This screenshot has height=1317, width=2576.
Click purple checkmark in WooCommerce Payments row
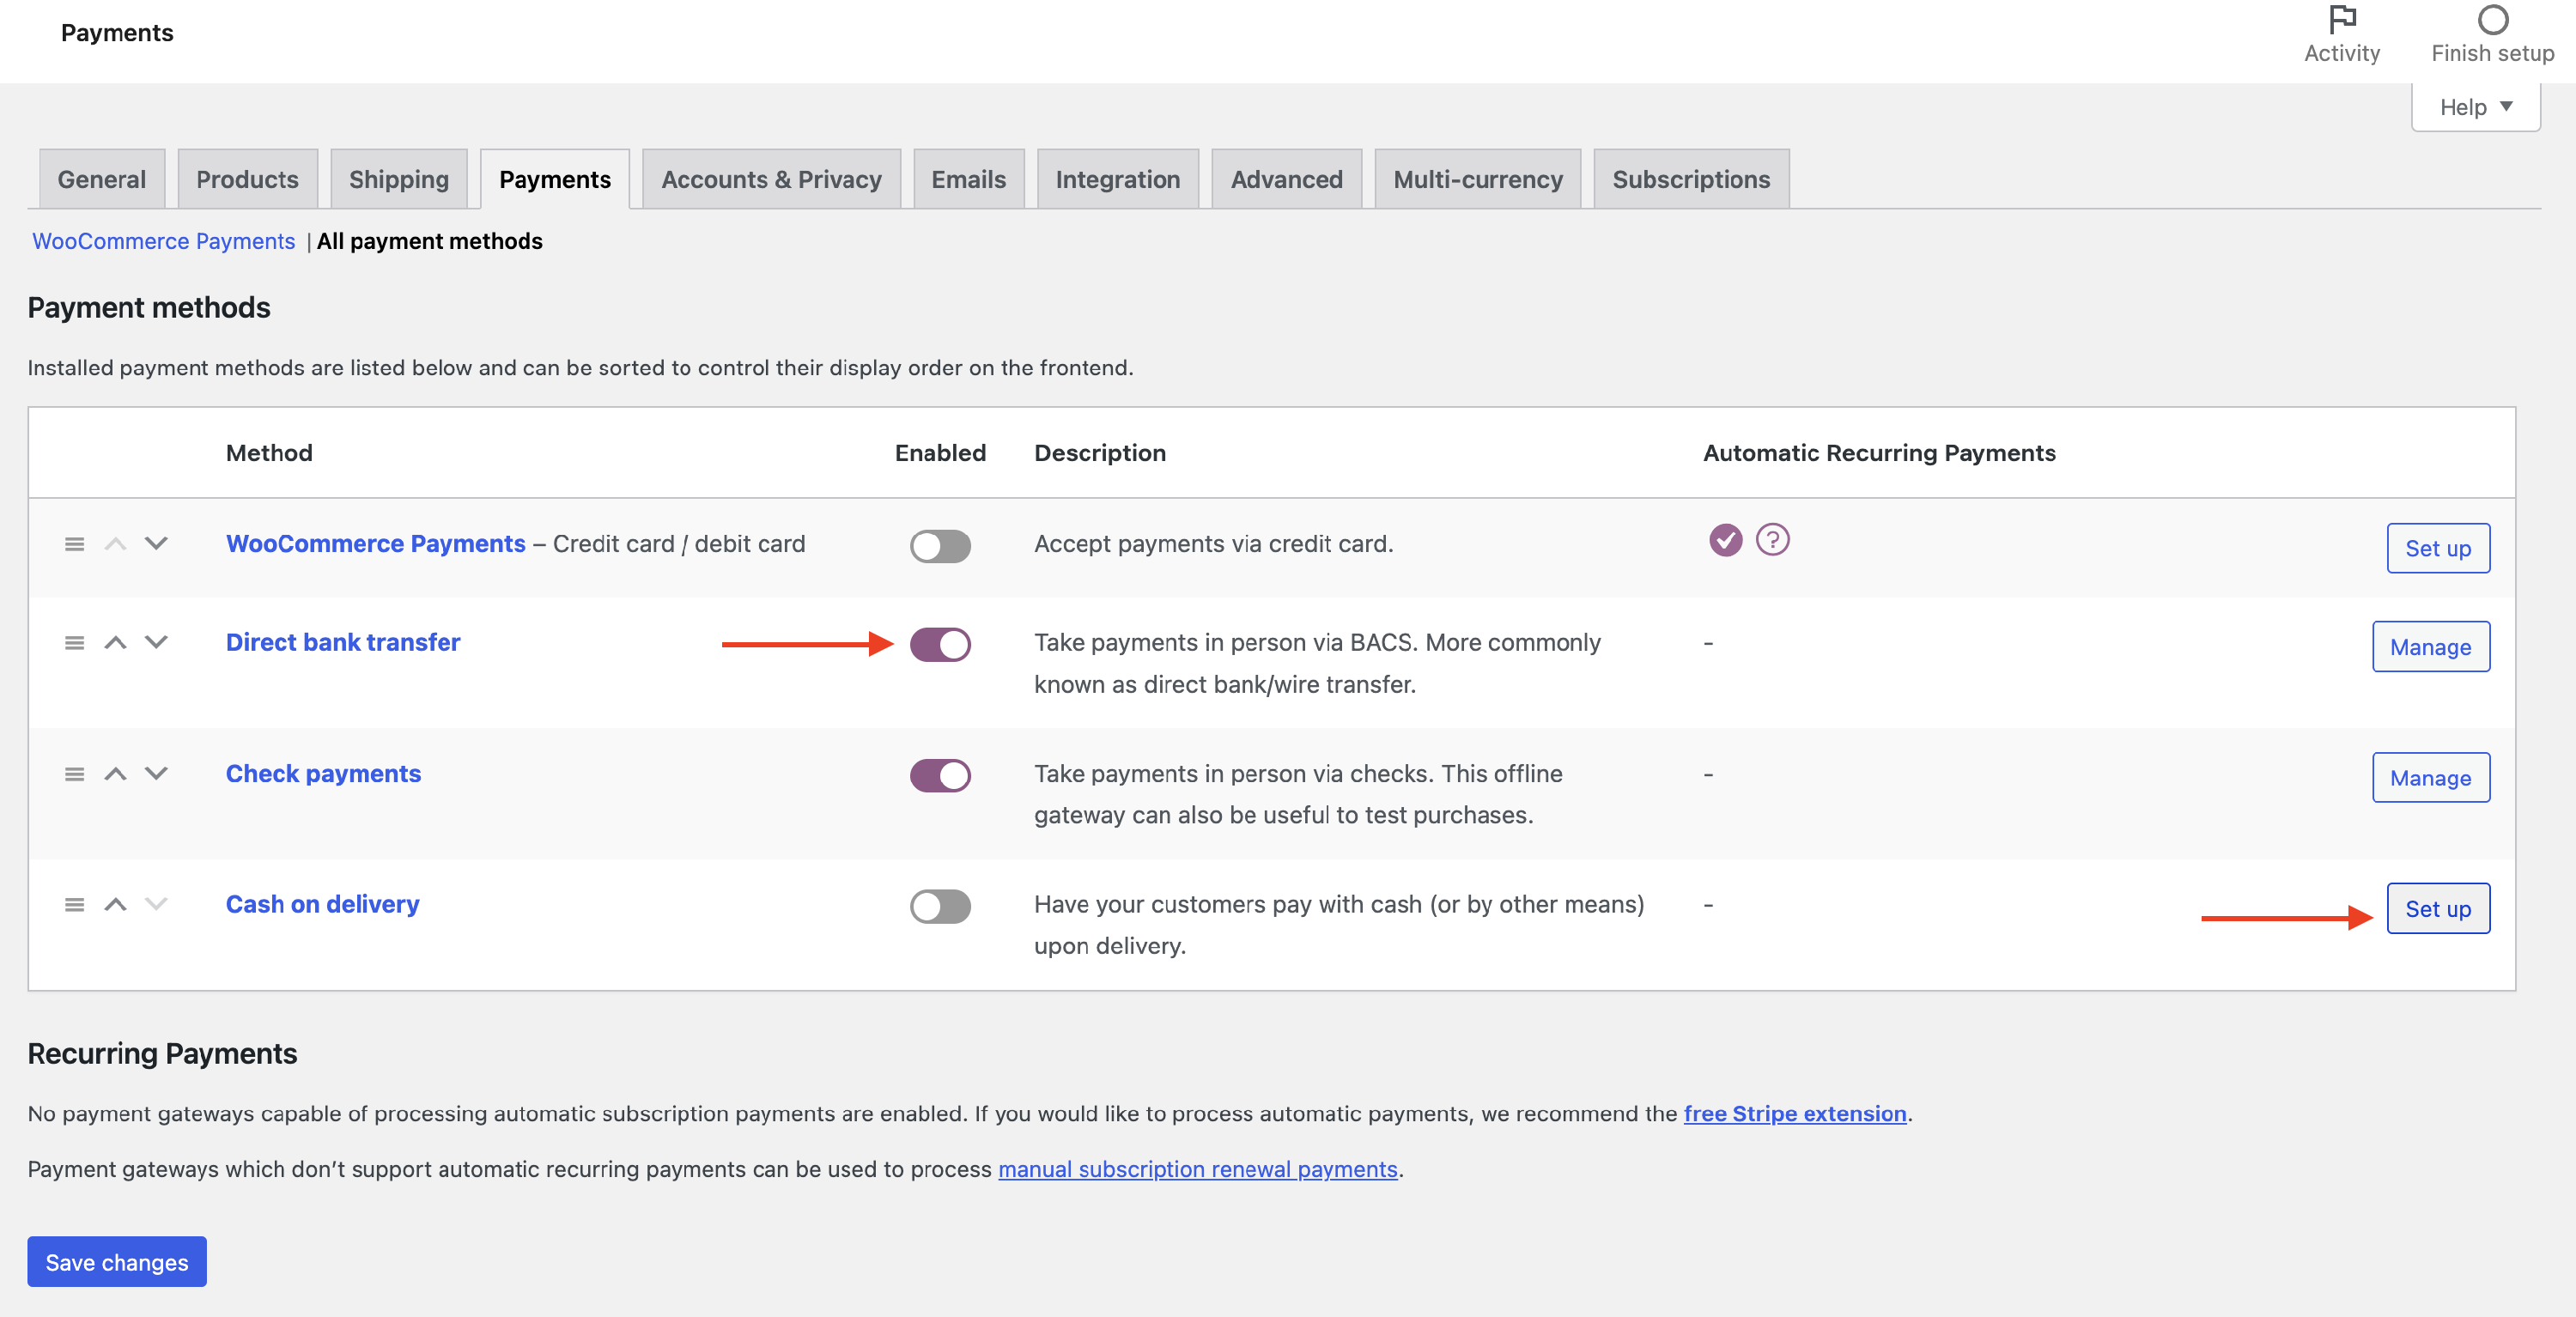click(1725, 540)
